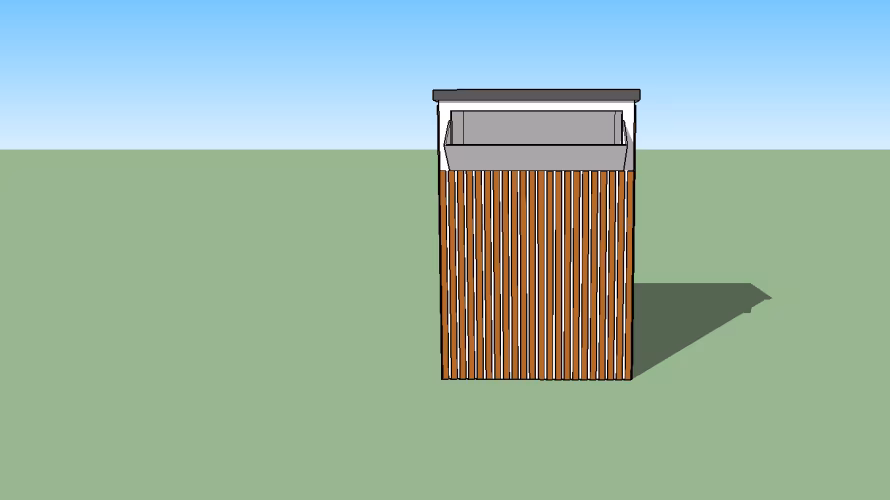Click the bottom-left corner of the wood wall
Screen dimensions: 890x500
click(443, 378)
